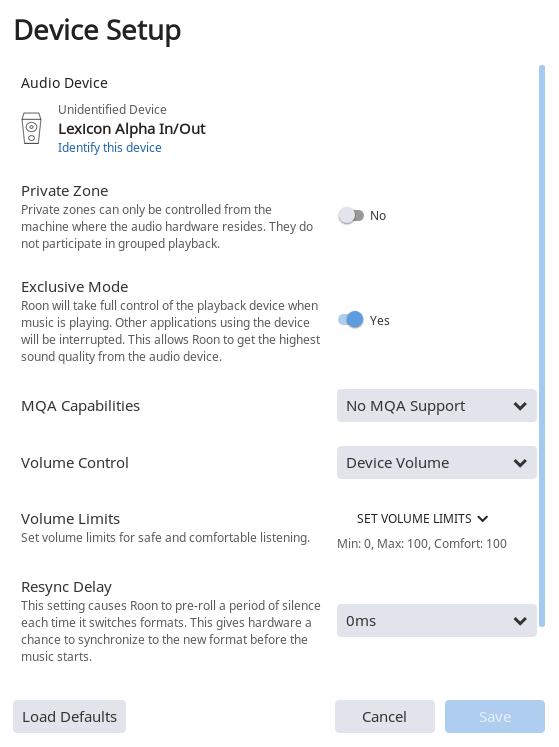Open the 0ms resync delay dropdown
Screen dimensions: 559x747
(x=437, y=620)
